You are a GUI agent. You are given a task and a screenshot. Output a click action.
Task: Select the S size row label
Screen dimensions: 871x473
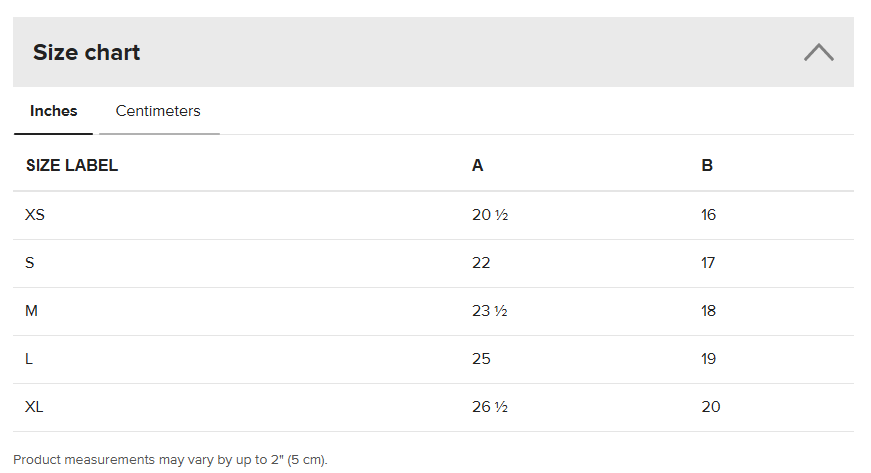coord(30,263)
